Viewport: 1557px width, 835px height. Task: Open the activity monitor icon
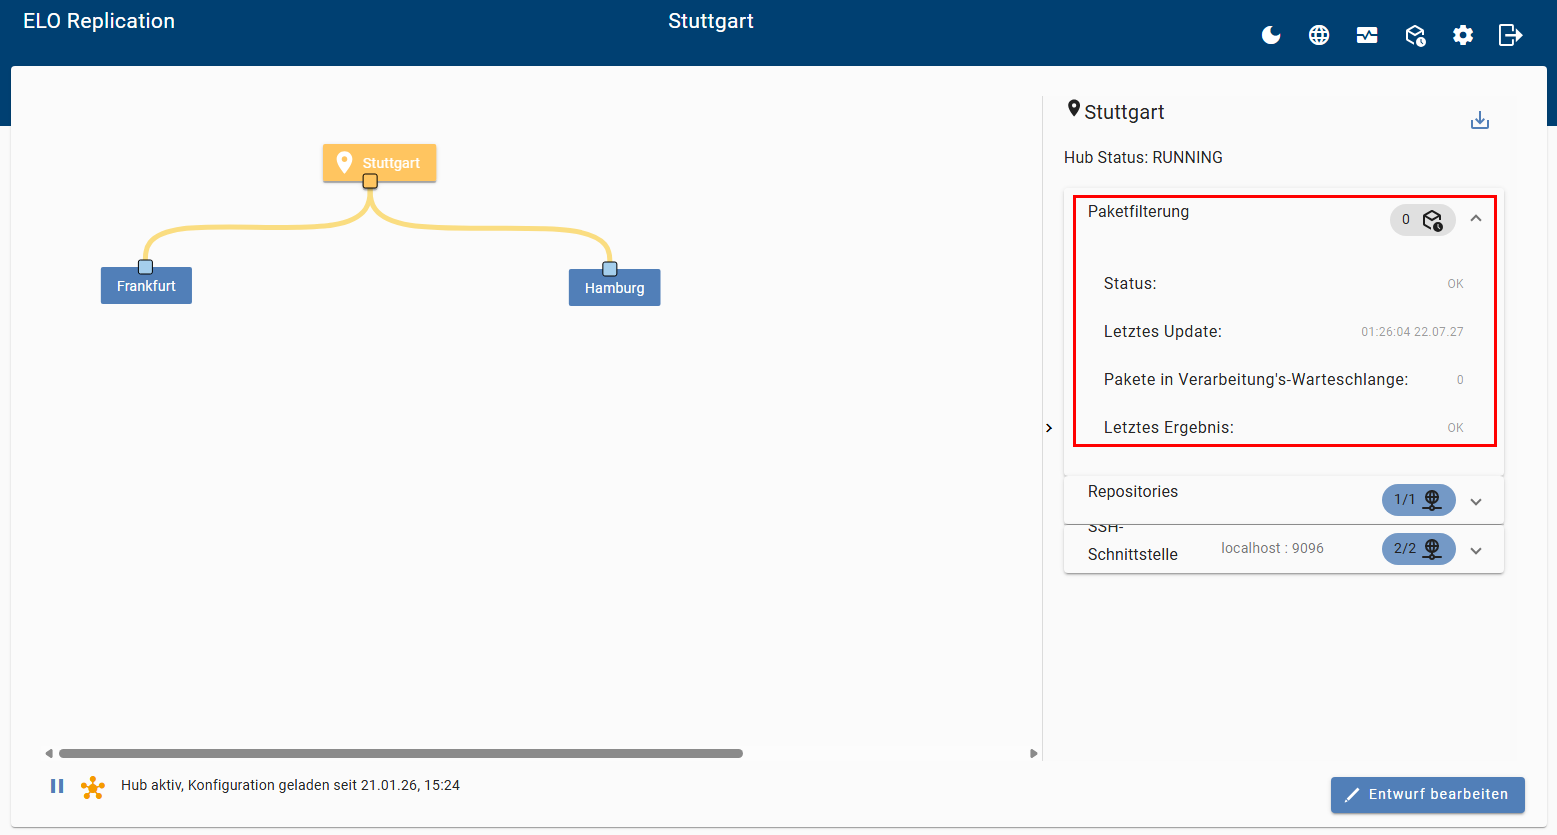click(x=1367, y=36)
